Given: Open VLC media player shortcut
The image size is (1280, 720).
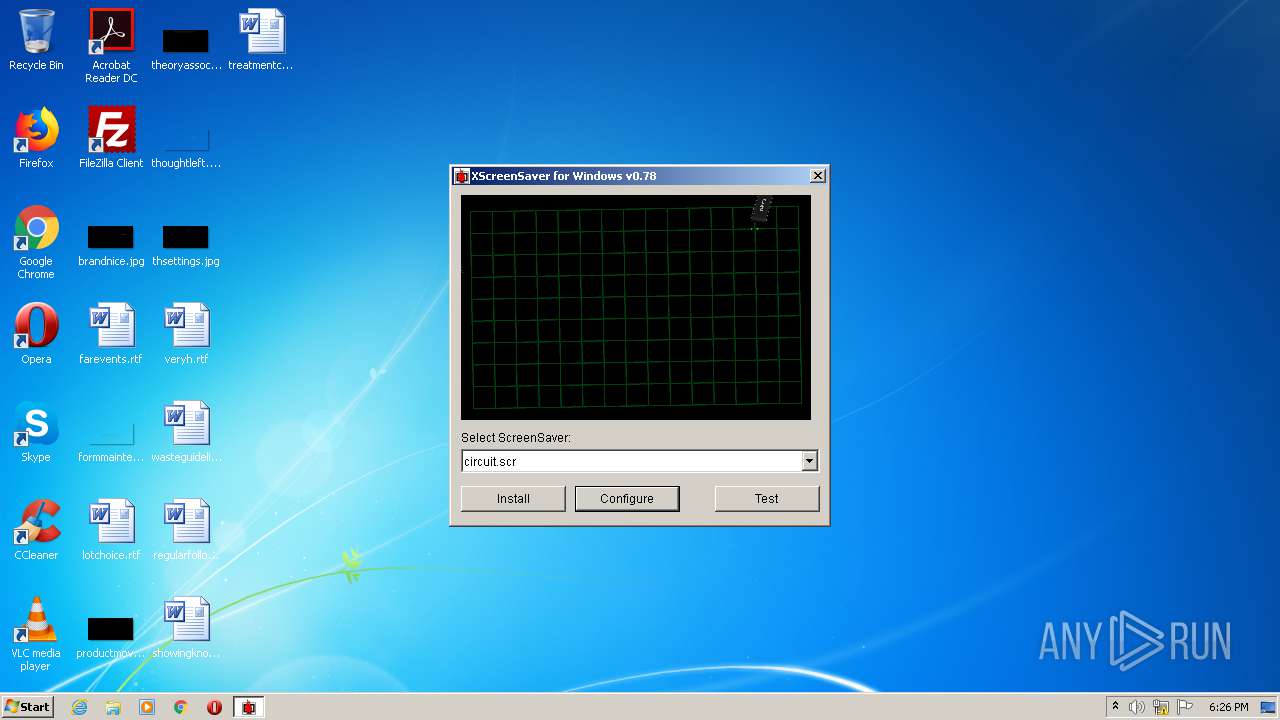Looking at the screenshot, I should (x=36, y=634).
